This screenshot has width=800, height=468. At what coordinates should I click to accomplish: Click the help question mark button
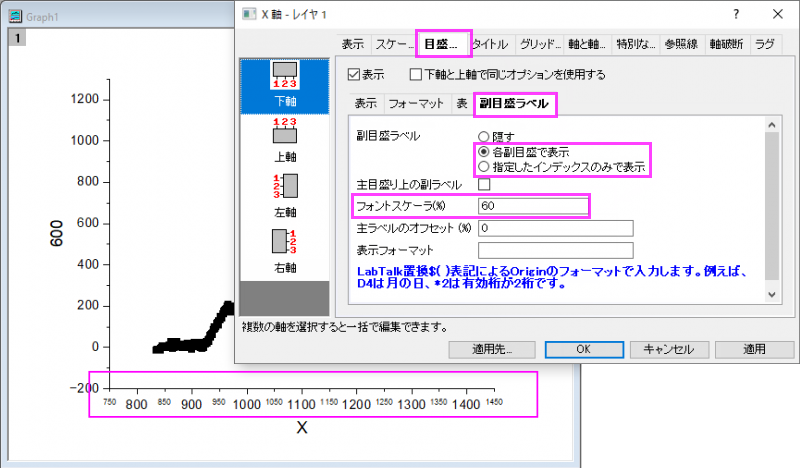(x=736, y=14)
